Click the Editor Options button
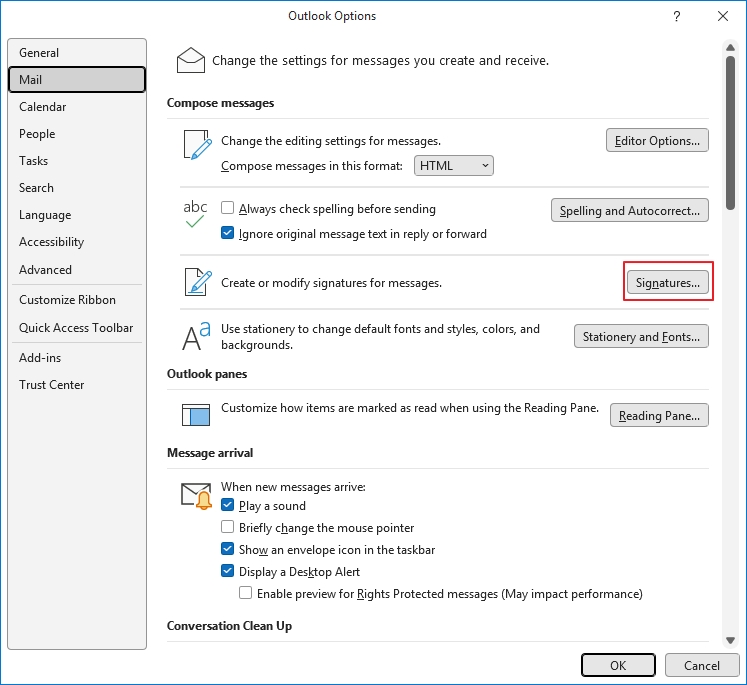Image resolution: width=747 pixels, height=685 pixels. tap(657, 141)
